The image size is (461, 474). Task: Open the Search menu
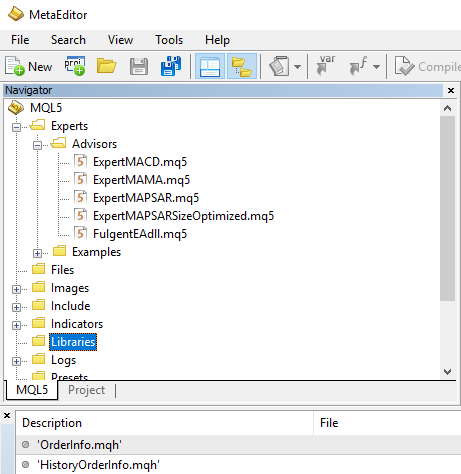[68, 40]
